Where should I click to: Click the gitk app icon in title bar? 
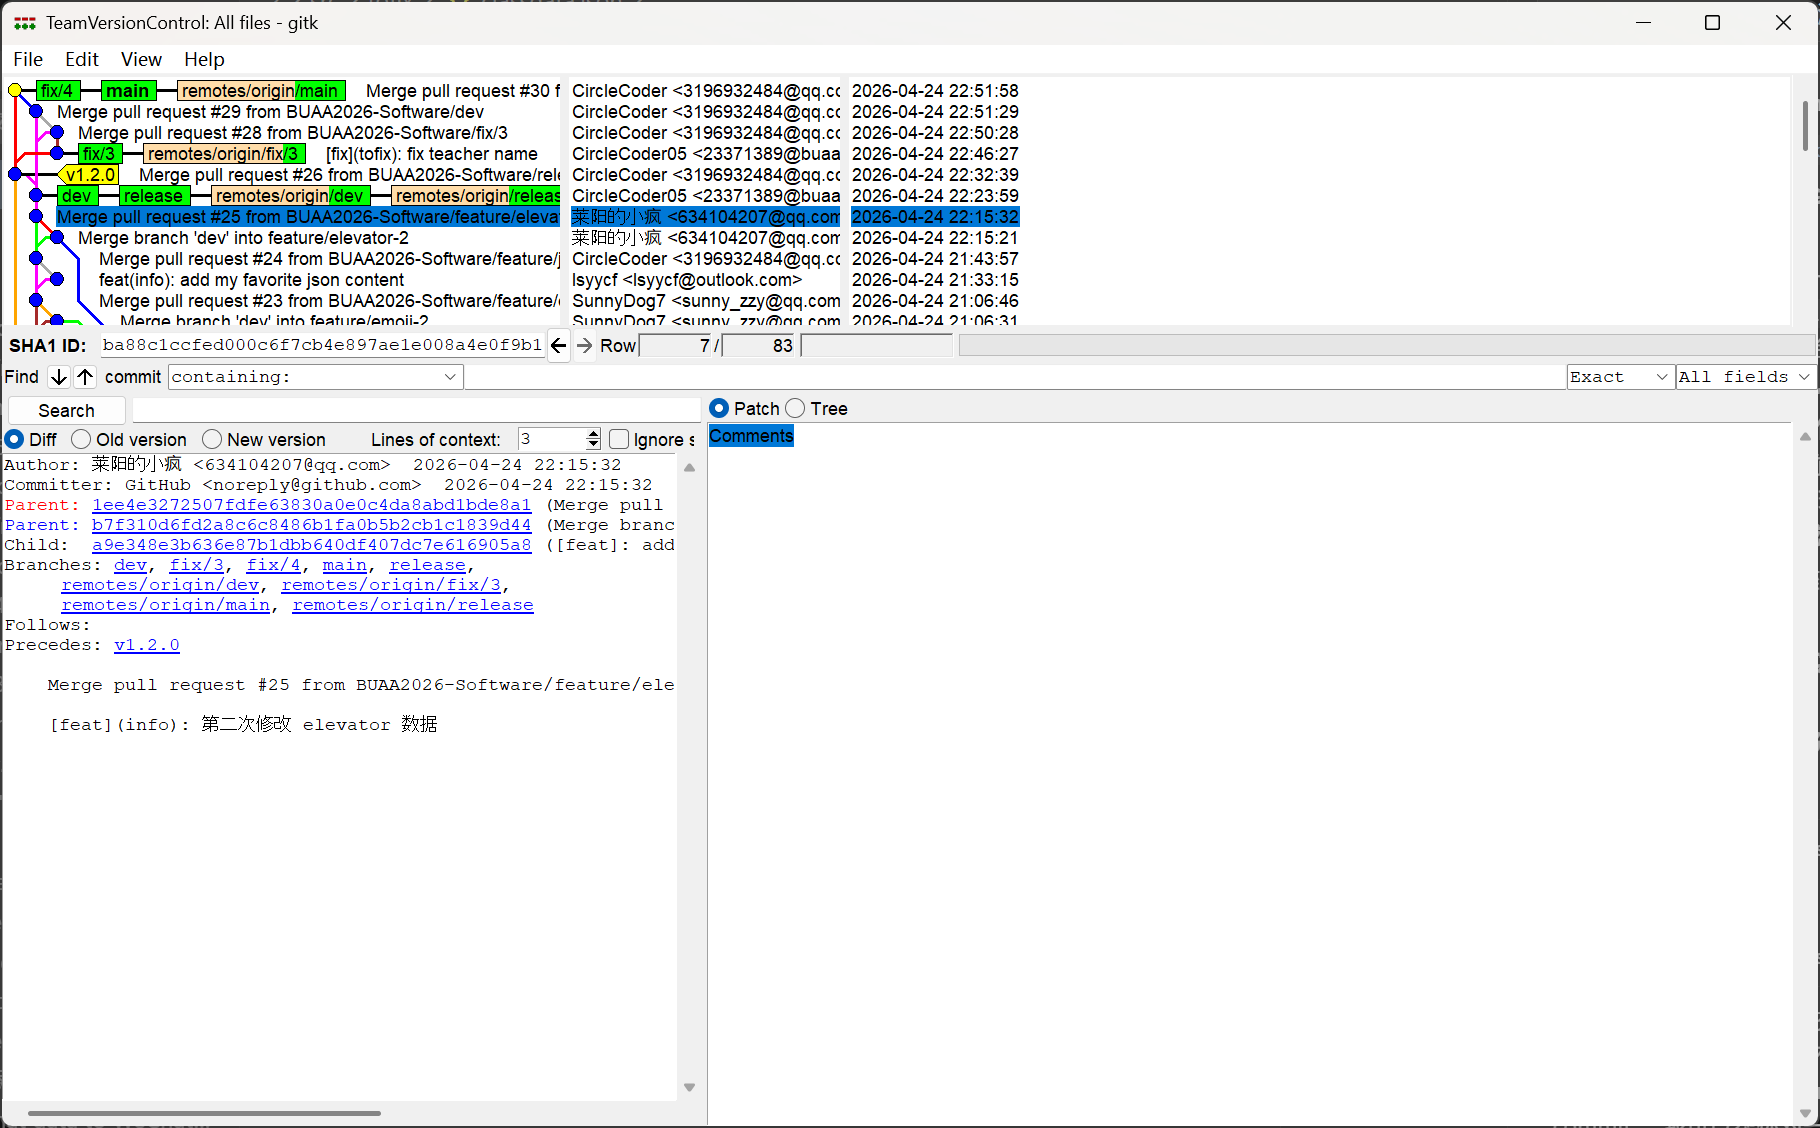[x=25, y=23]
